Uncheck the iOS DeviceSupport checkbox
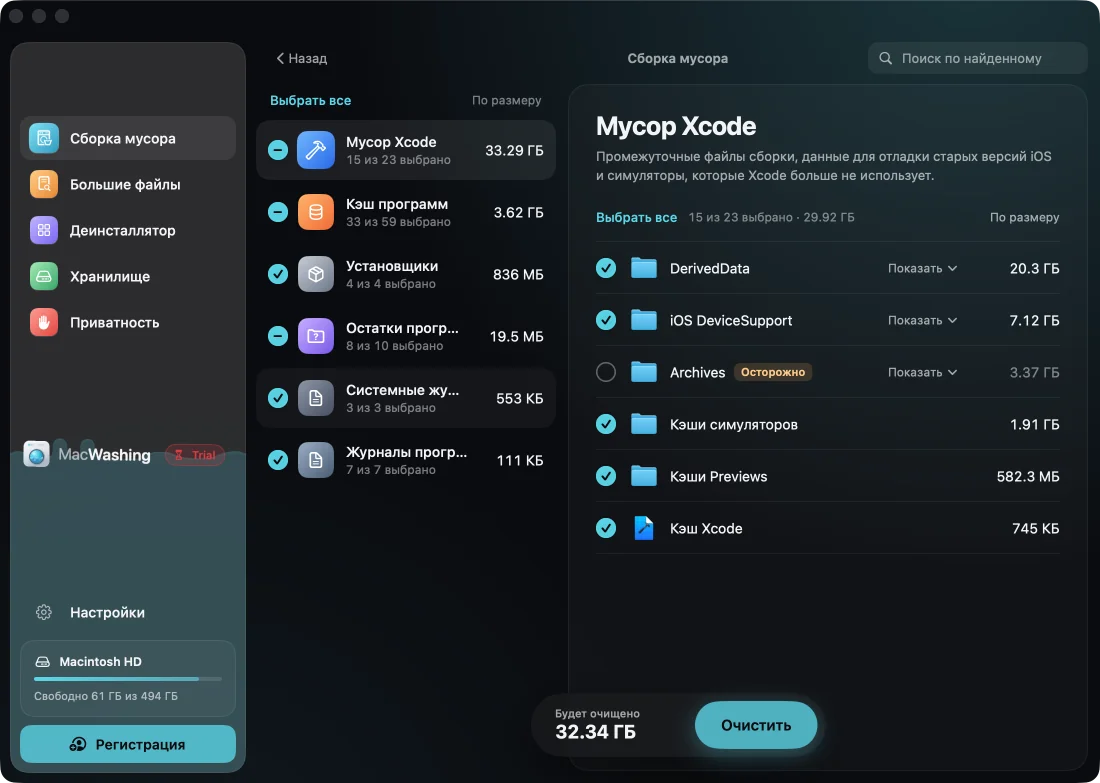This screenshot has height=783, width=1100. click(605, 320)
